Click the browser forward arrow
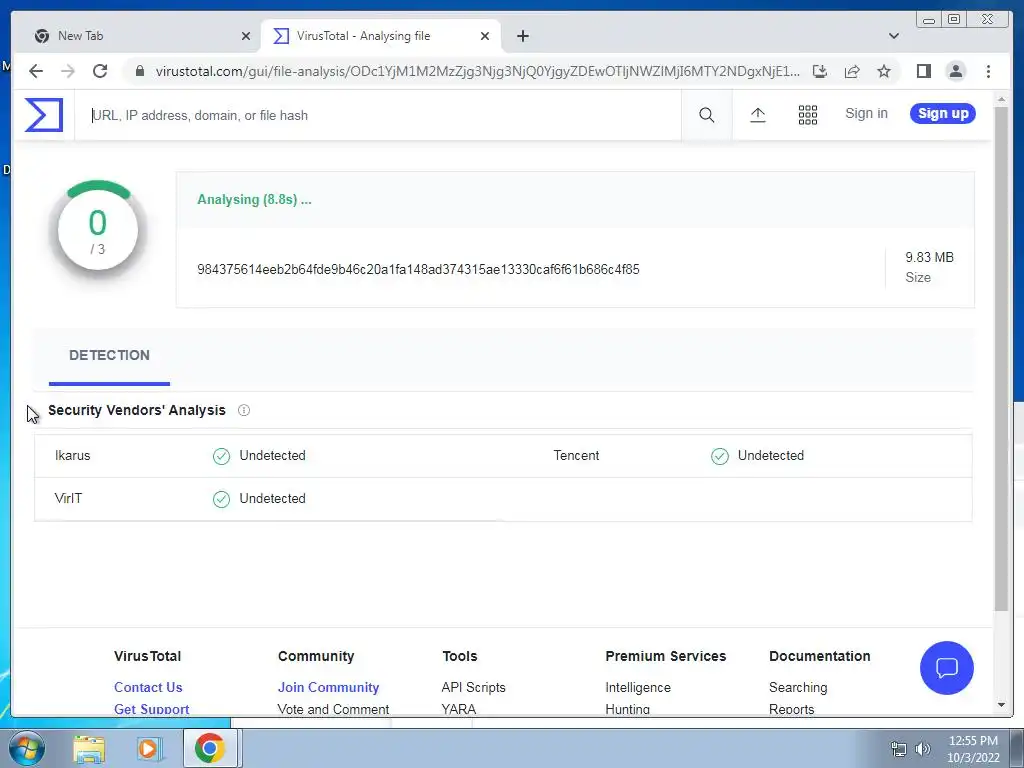 click(68, 71)
